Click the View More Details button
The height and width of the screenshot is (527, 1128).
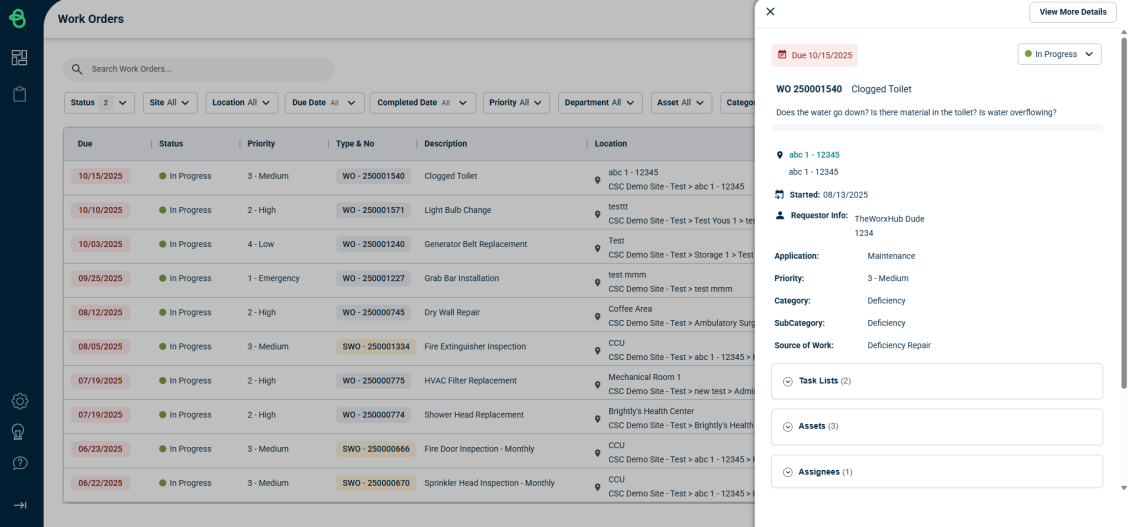pos(1073,12)
